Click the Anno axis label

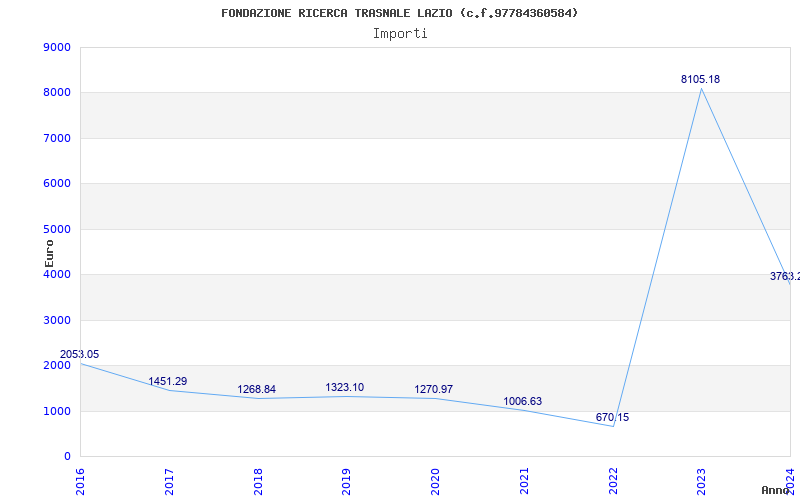pyautogui.click(x=776, y=490)
